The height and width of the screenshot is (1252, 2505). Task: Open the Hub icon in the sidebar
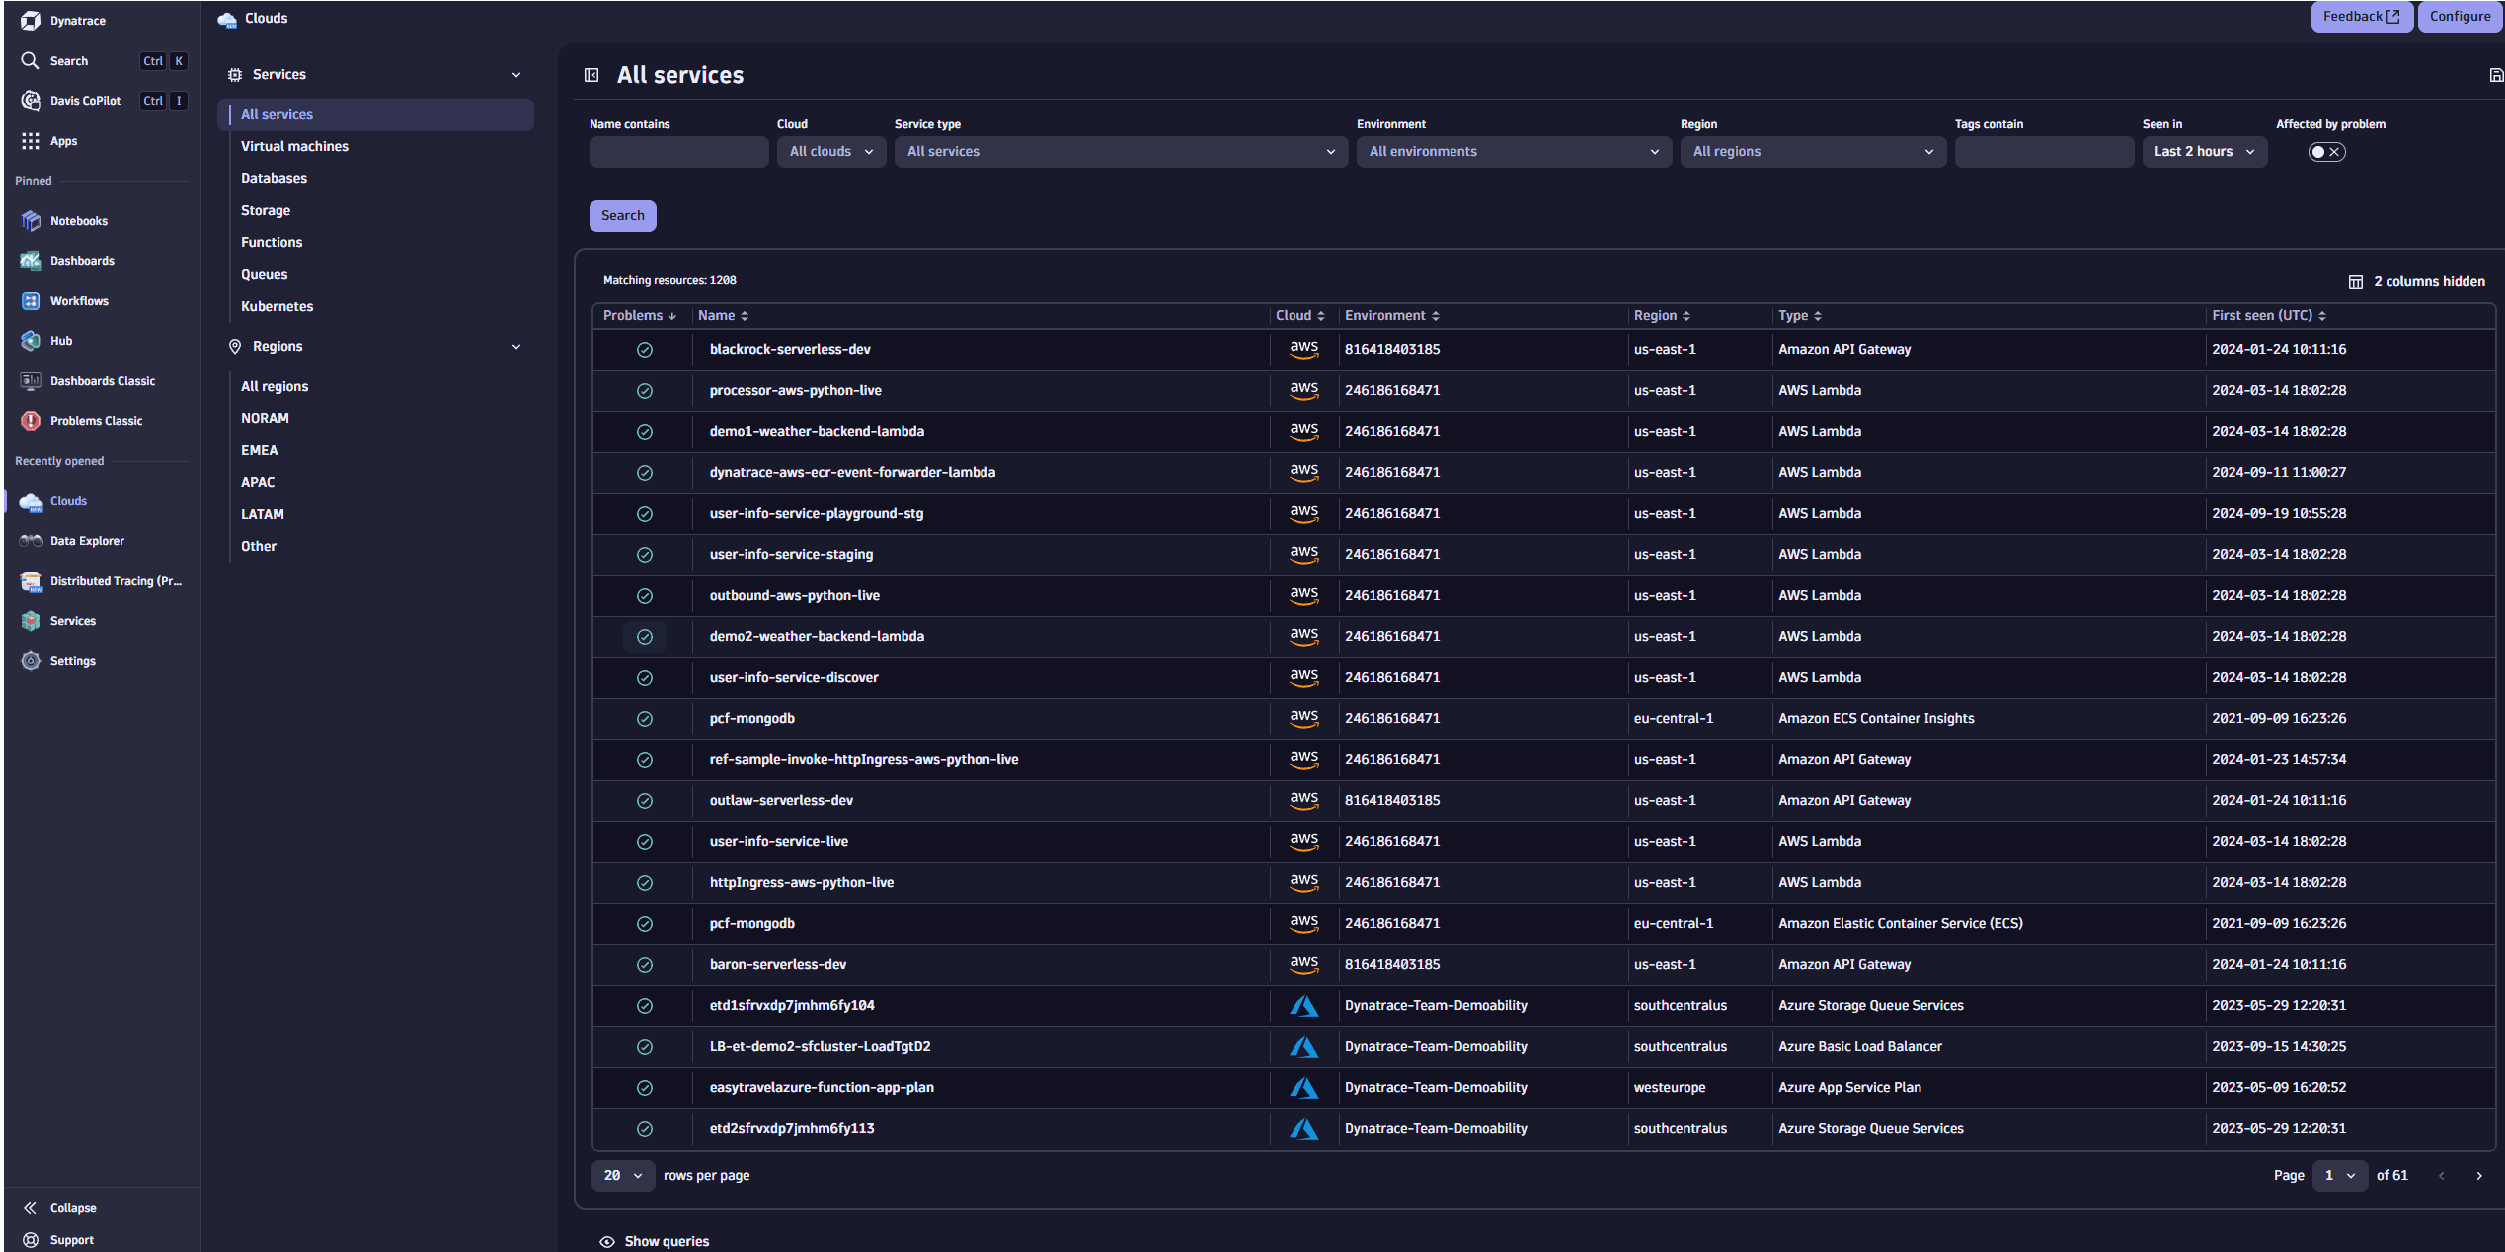(31, 341)
